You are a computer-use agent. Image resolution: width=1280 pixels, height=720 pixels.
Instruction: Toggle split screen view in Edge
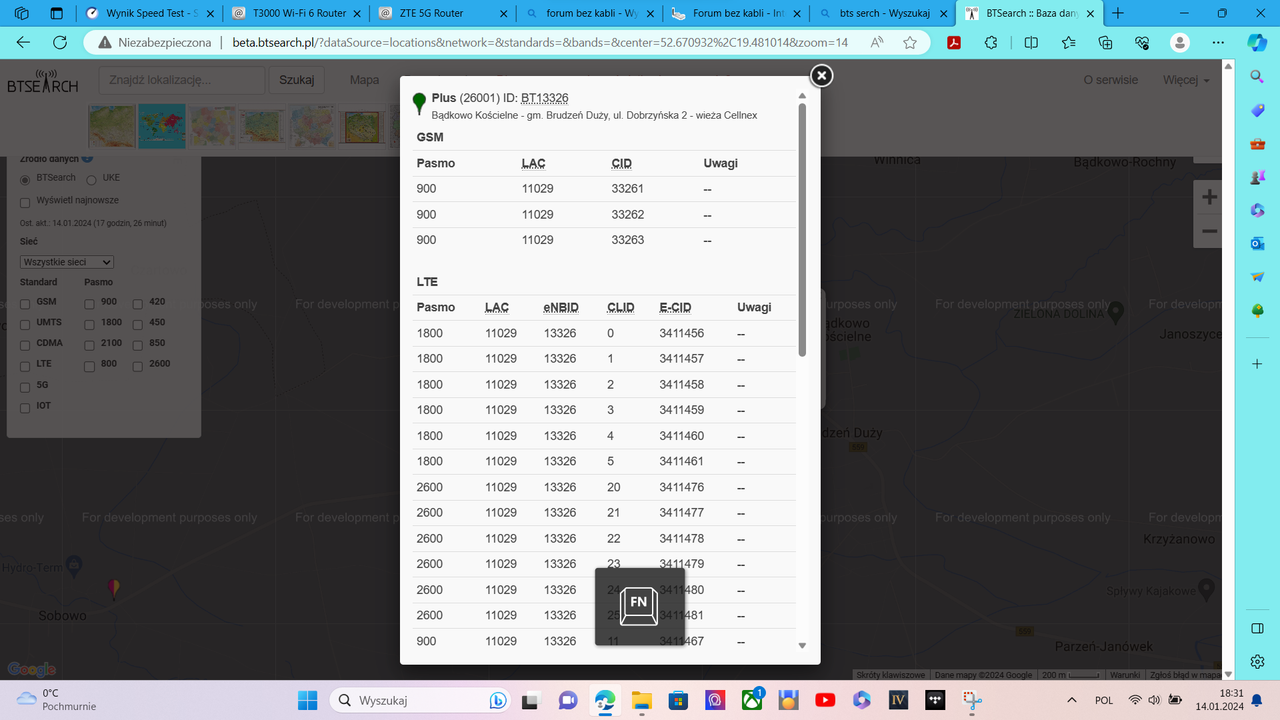1031,43
